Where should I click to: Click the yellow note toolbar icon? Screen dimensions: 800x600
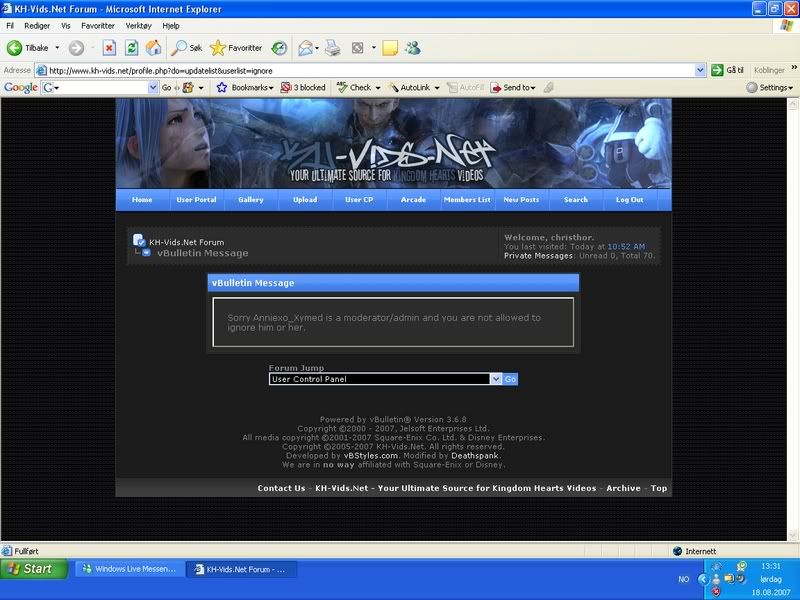point(390,48)
